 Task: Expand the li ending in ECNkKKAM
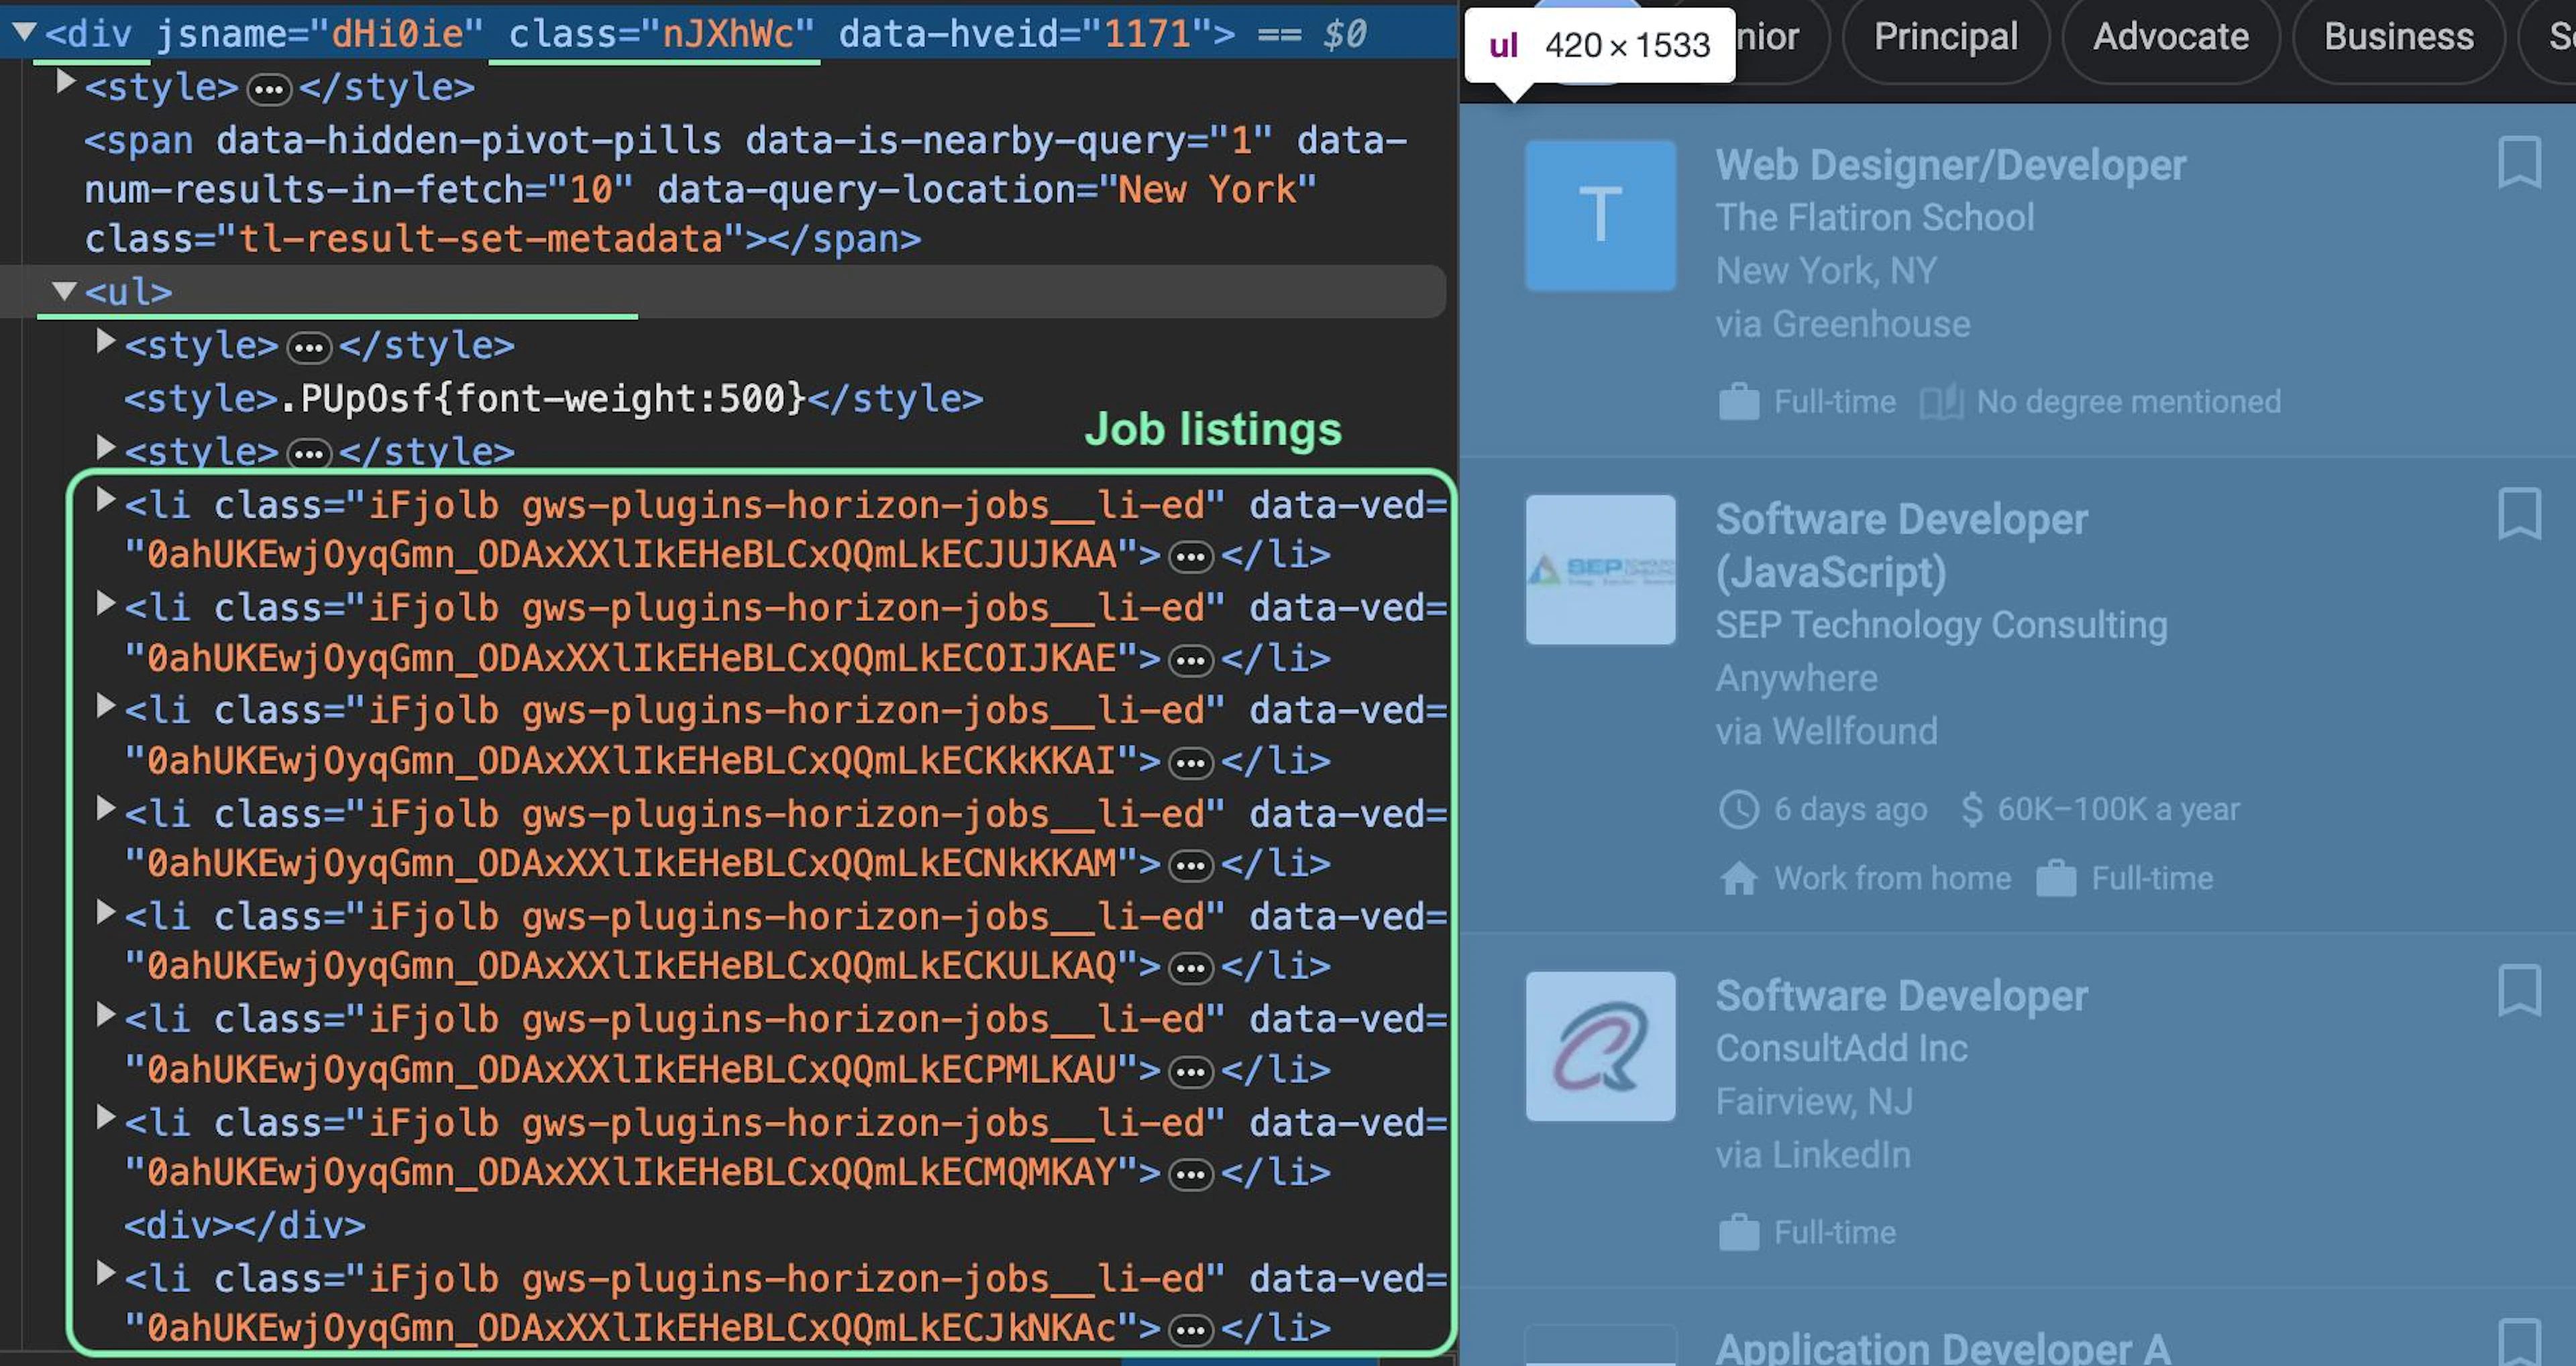pos(105,809)
